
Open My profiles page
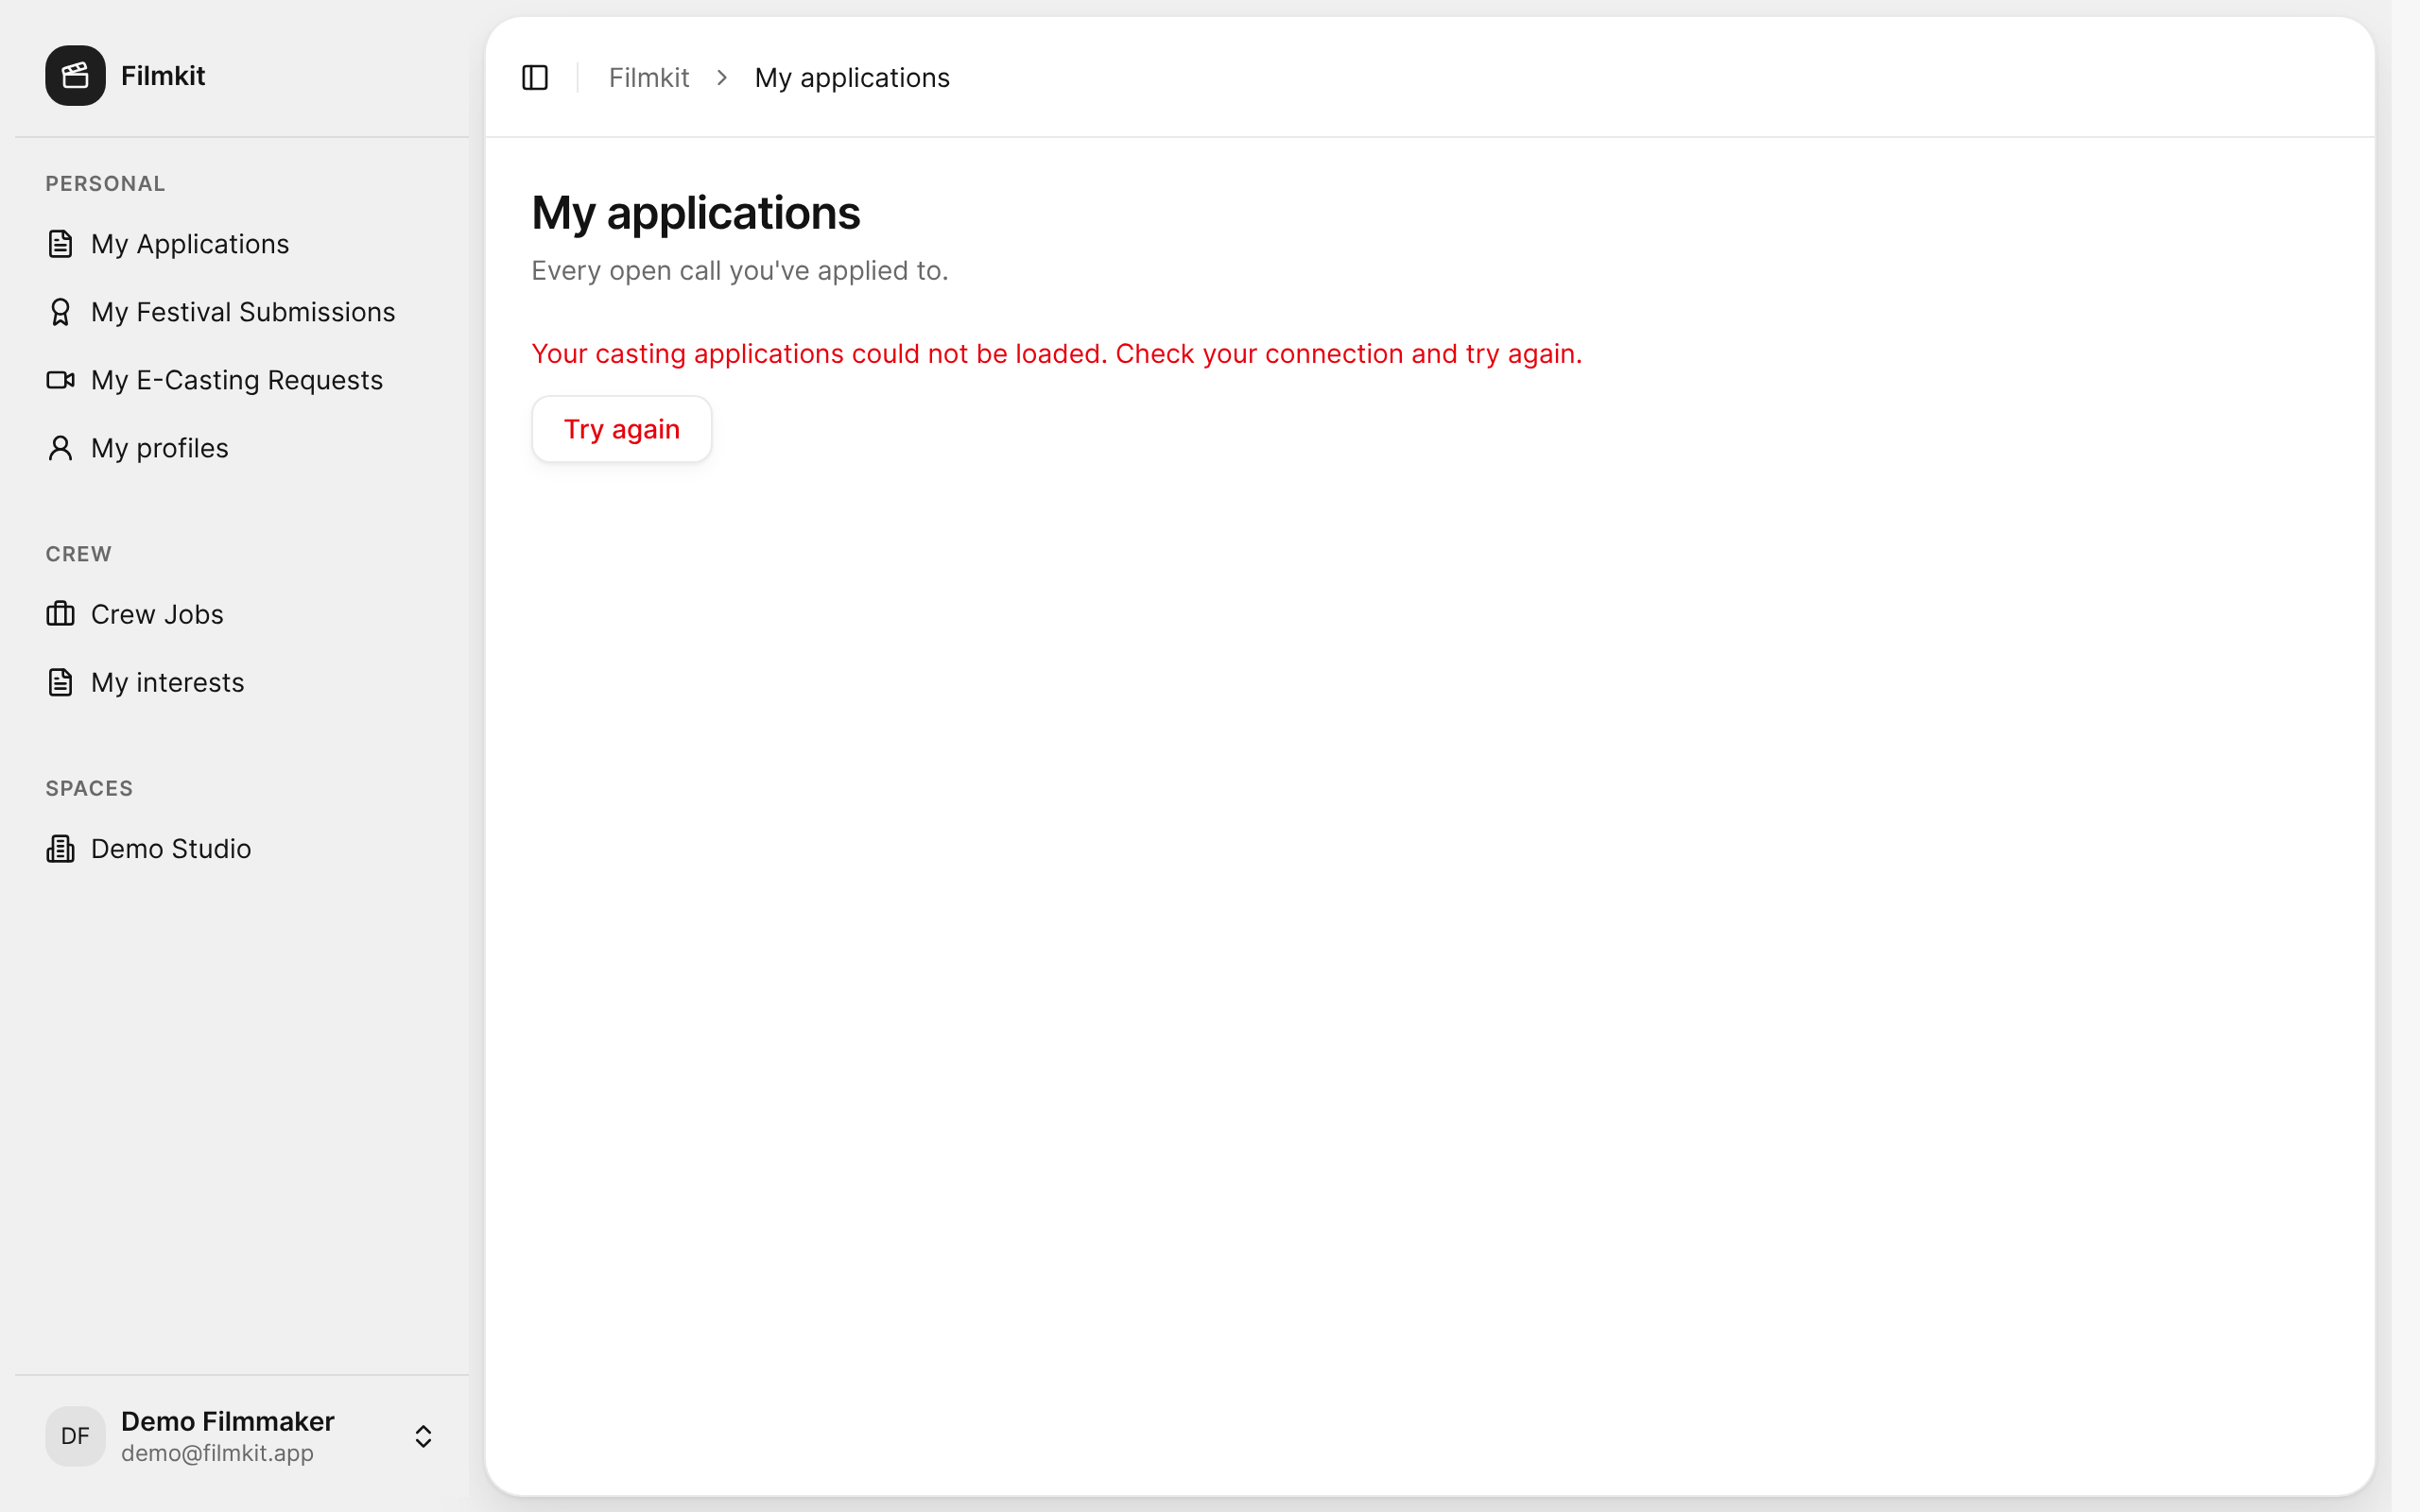[x=242, y=448]
